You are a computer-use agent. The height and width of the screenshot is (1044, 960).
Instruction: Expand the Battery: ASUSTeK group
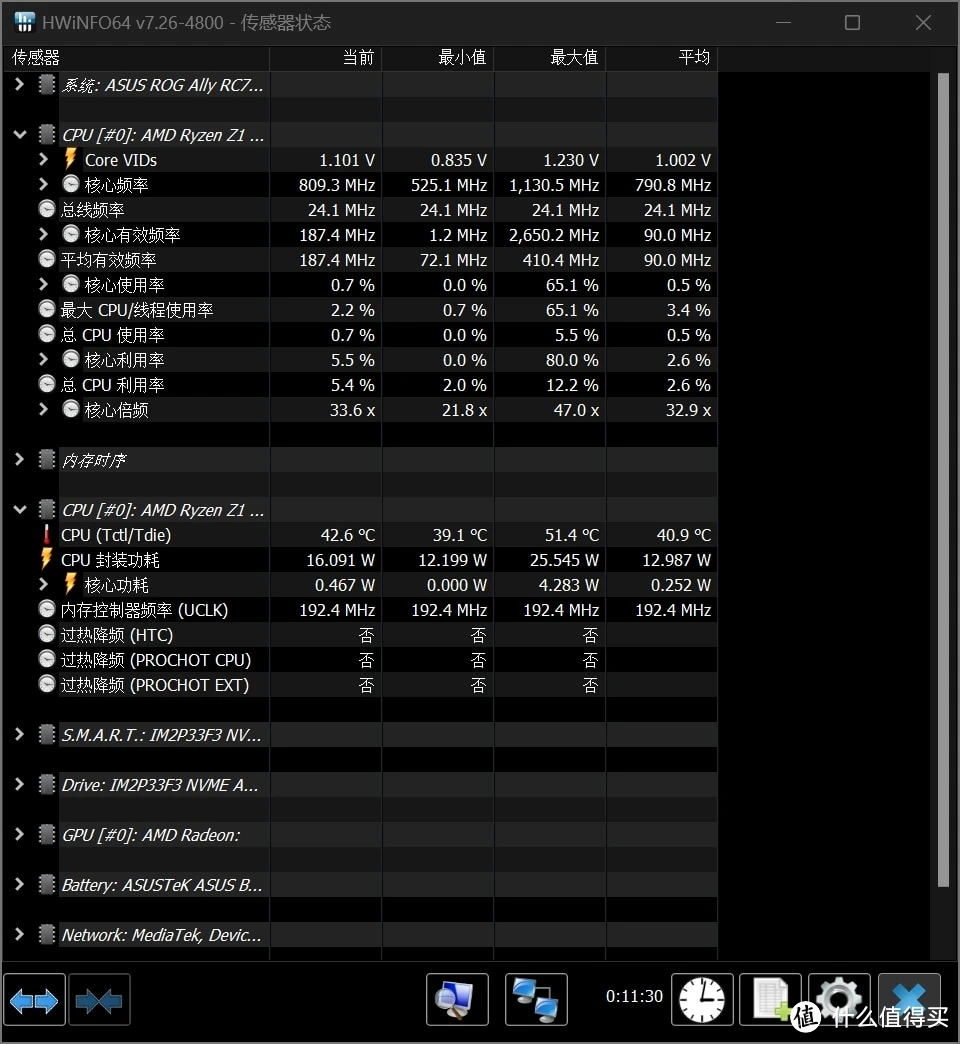coord(19,884)
